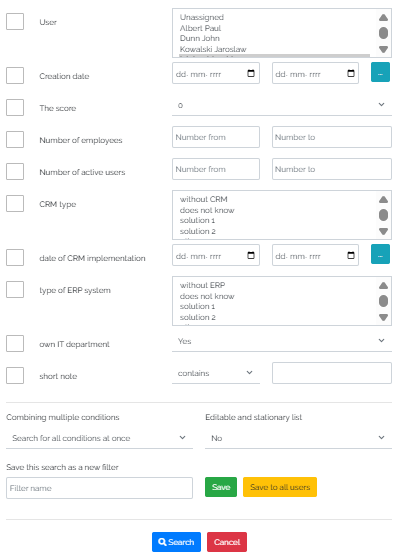
Task: Expand The score dropdown
Action: coord(282,105)
